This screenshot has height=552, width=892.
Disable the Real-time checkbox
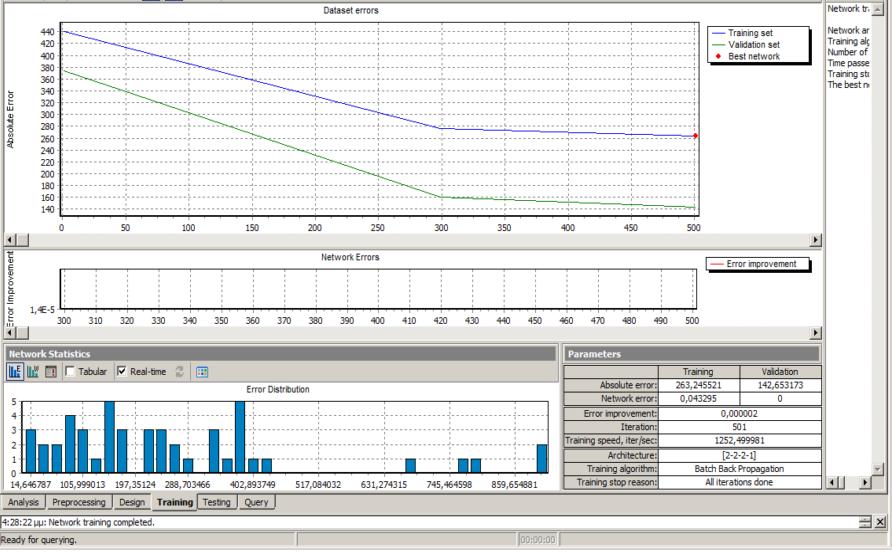(x=121, y=372)
